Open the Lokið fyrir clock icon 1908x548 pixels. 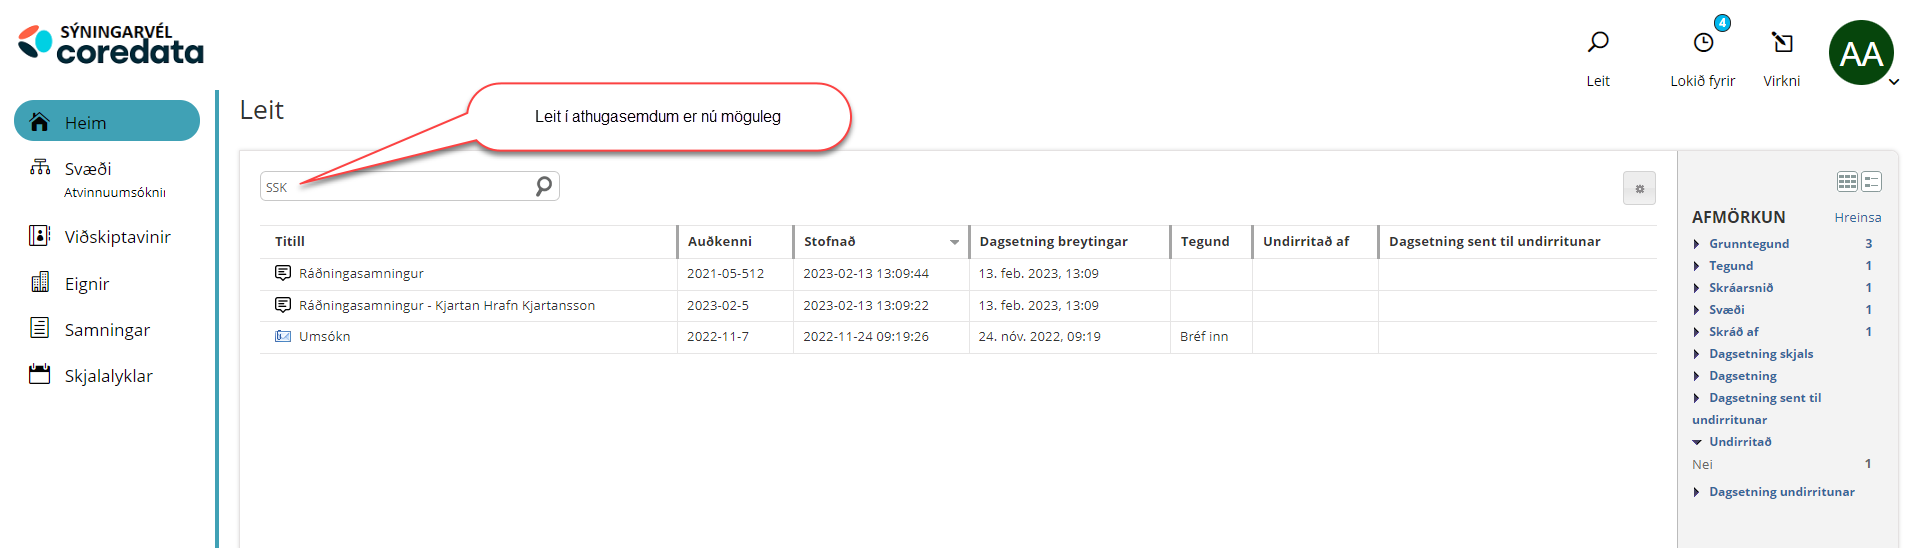click(1702, 43)
